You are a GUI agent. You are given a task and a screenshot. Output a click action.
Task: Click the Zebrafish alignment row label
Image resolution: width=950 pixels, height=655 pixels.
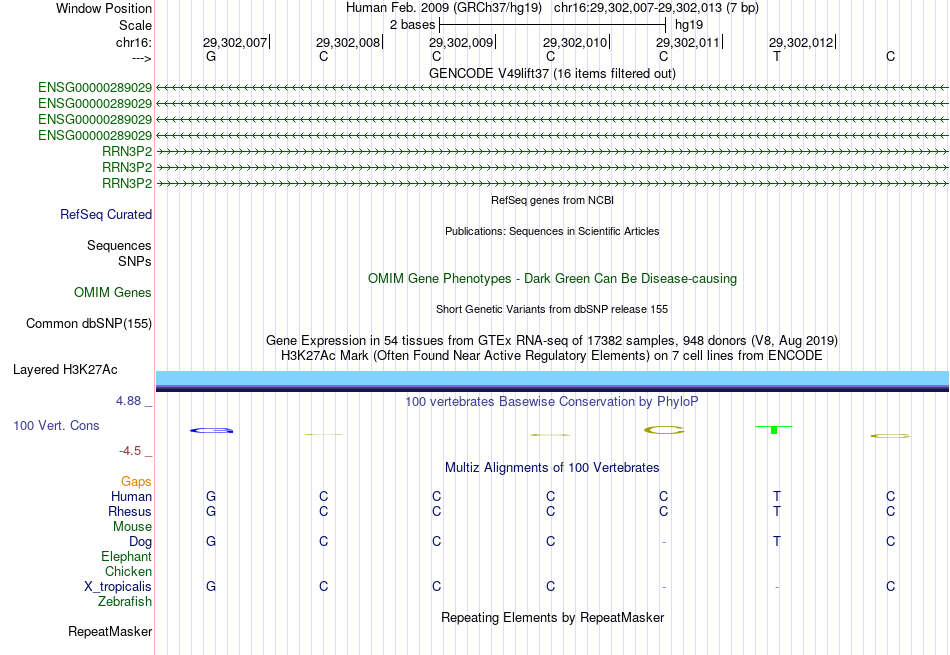coord(125,602)
